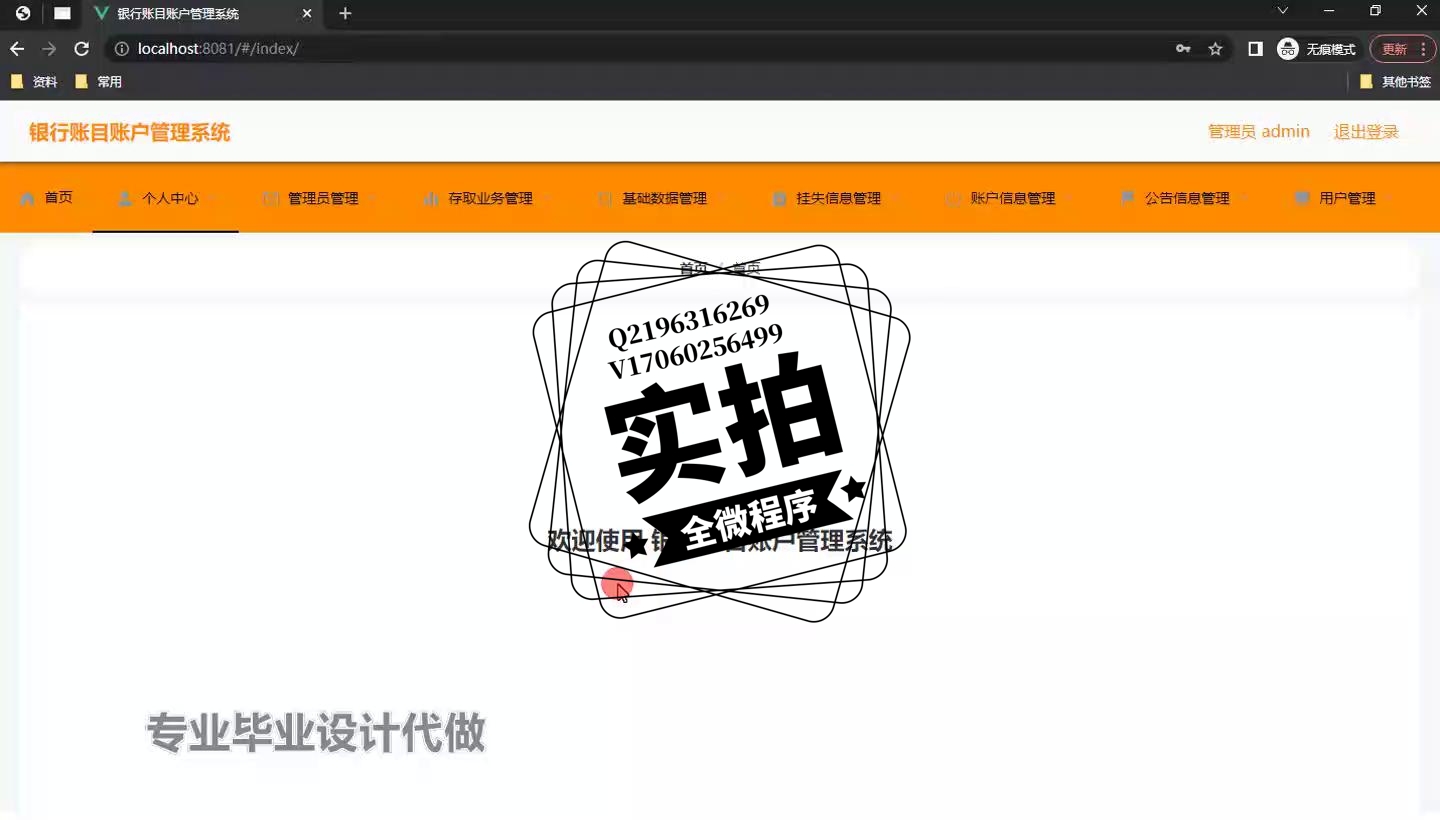
Task: Open the 基础数据管理 menu
Action: [x=660, y=198]
